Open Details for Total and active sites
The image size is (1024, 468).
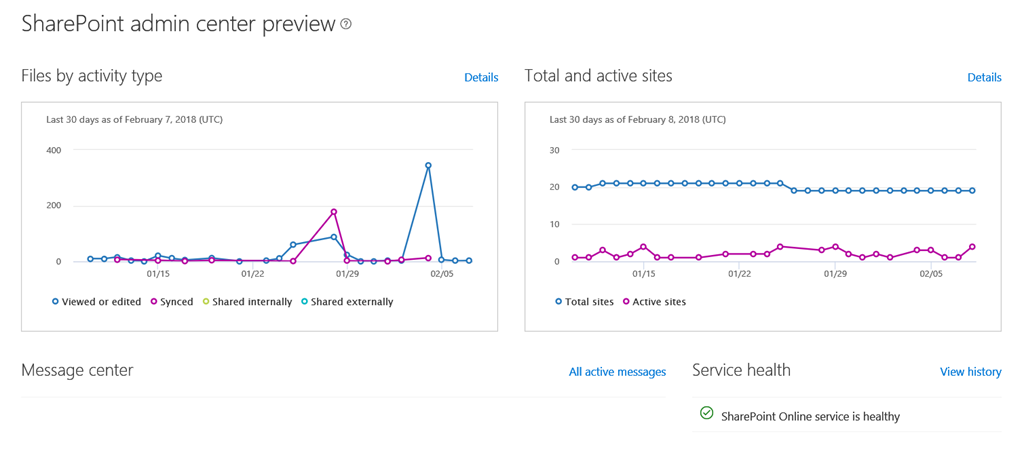click(984, 77)
